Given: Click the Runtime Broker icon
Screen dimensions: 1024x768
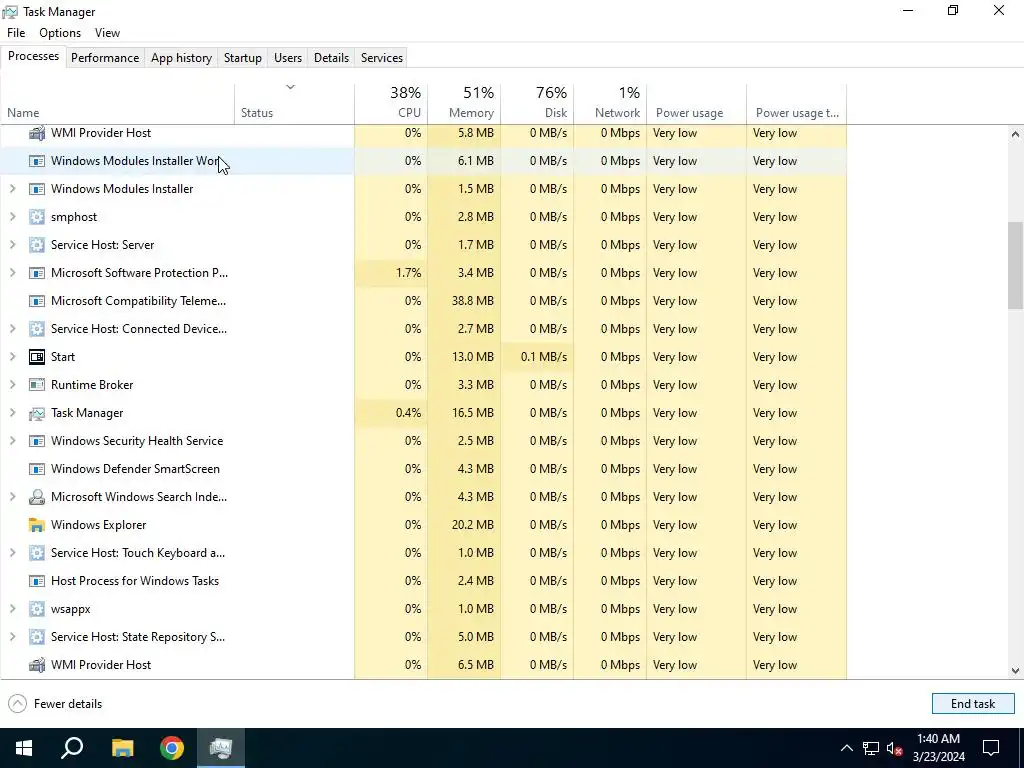Looking at the screenshot, I should coord(37,385).
